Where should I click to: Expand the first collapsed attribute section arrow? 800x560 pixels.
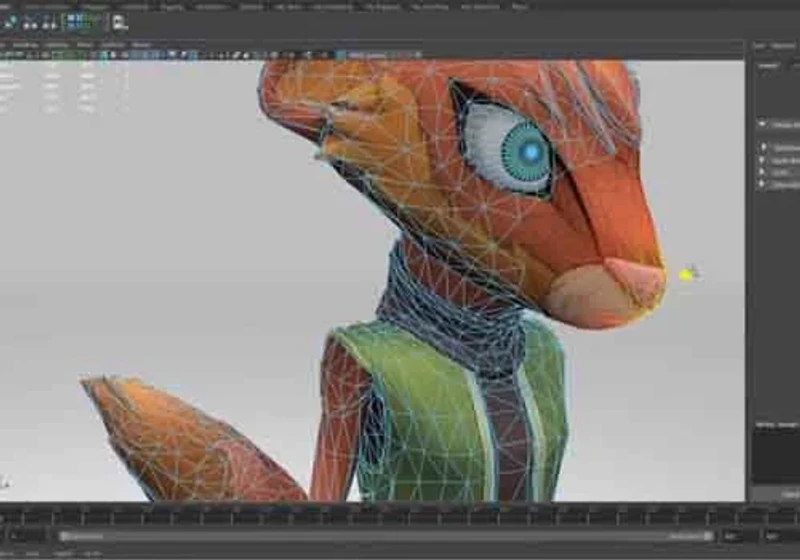pyautogui.click(x=763, y=147)
